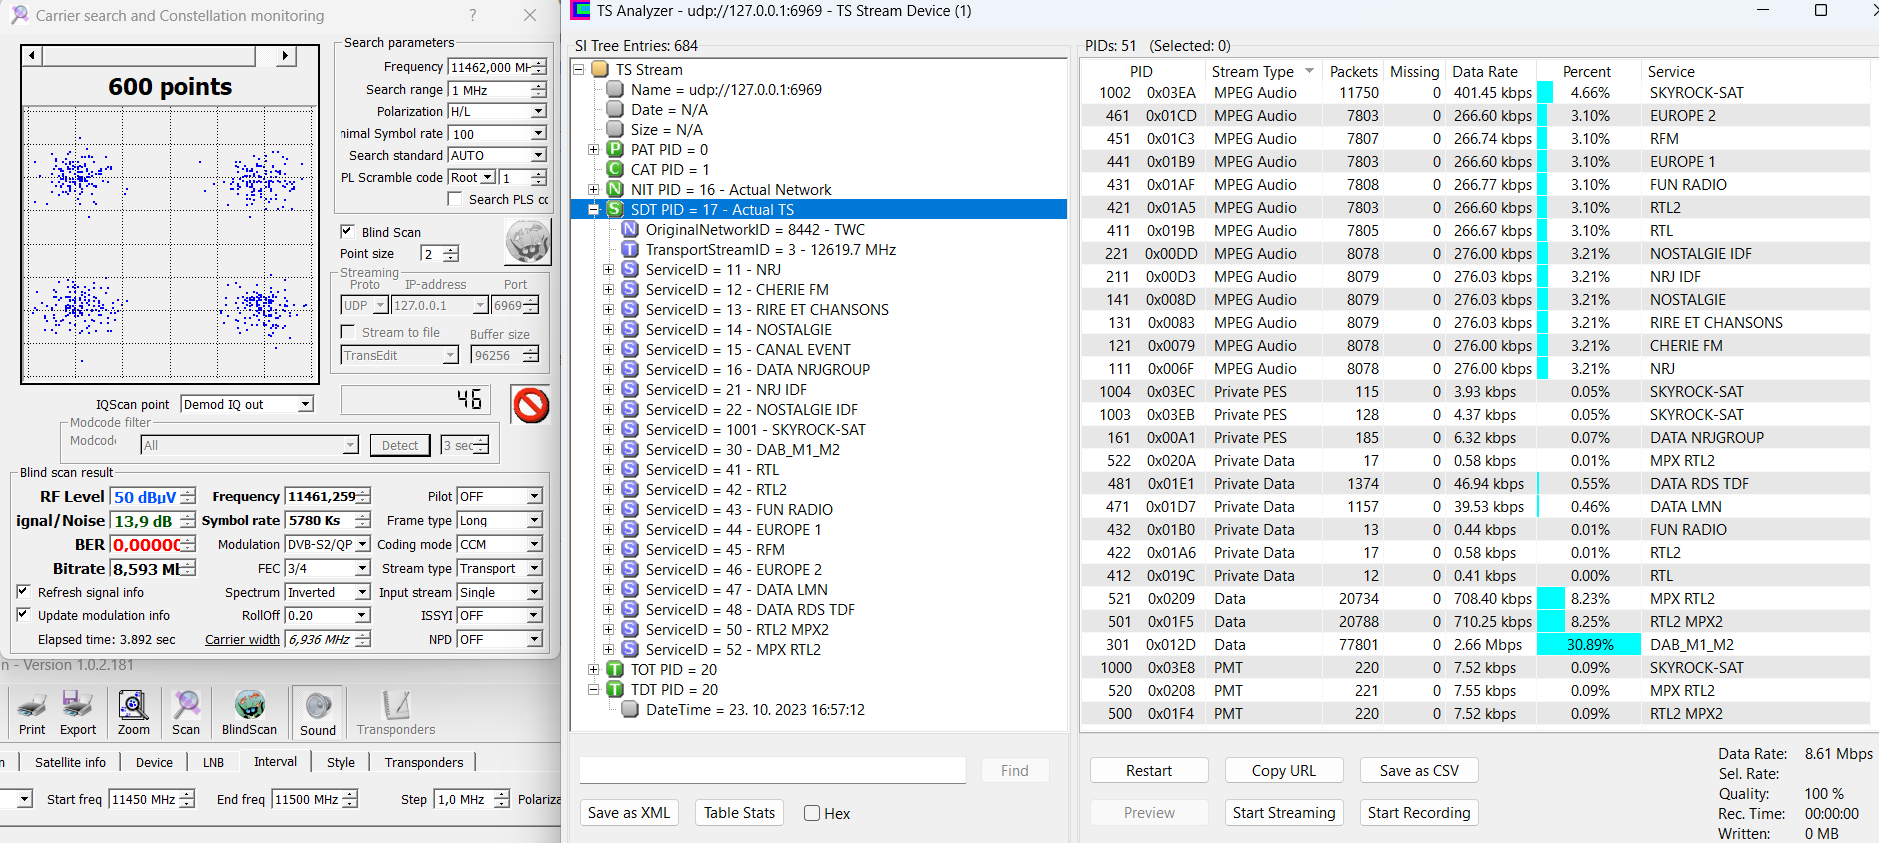Click the Restart button
The width and height of the screenshot is (1879, 843).
coord(1149,771)
